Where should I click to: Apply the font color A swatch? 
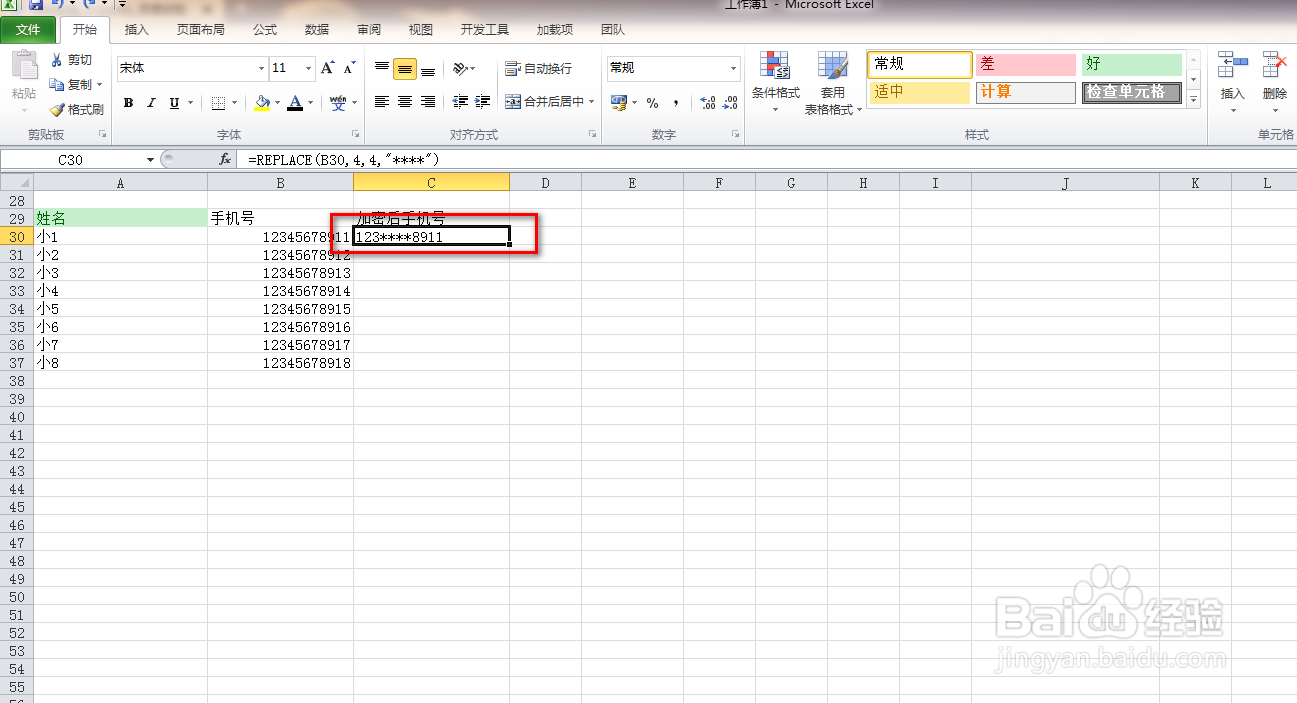tap(295, 102)
